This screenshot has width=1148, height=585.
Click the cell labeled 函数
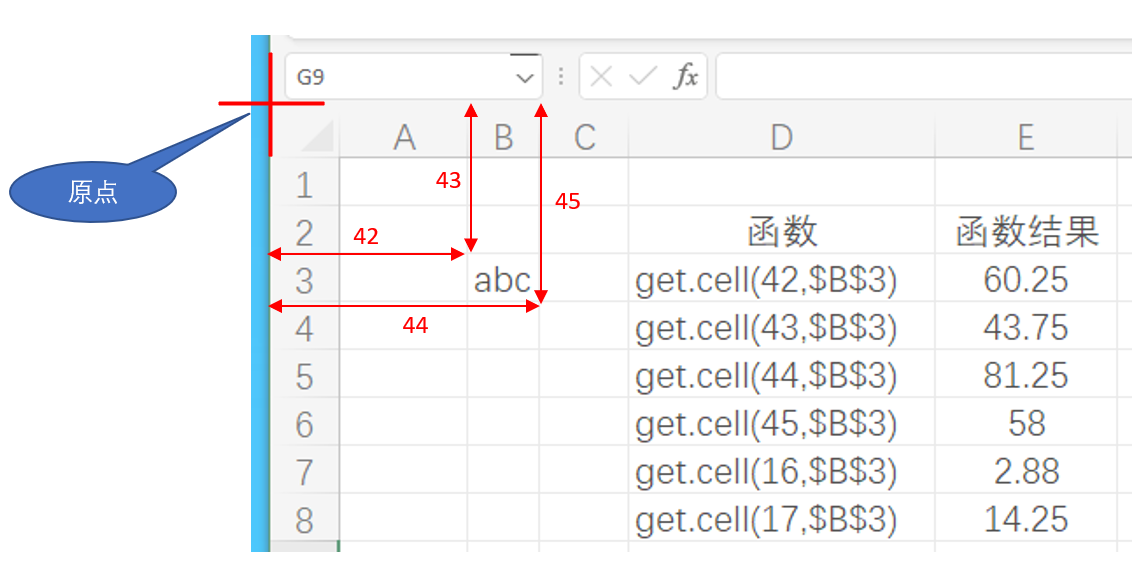pos(780,231)
